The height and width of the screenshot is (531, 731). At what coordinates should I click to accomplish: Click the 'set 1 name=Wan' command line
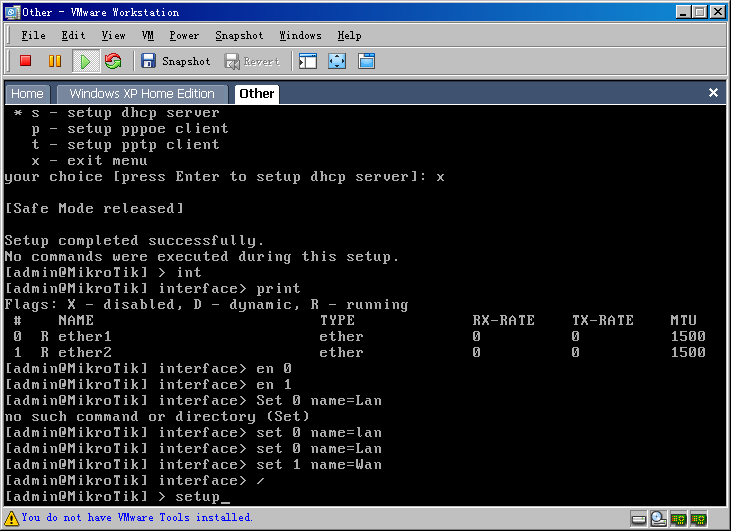click(x=193, y=464)
